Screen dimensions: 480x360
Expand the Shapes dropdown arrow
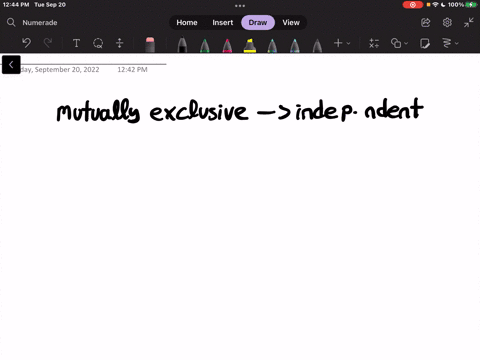coord(406,43)
